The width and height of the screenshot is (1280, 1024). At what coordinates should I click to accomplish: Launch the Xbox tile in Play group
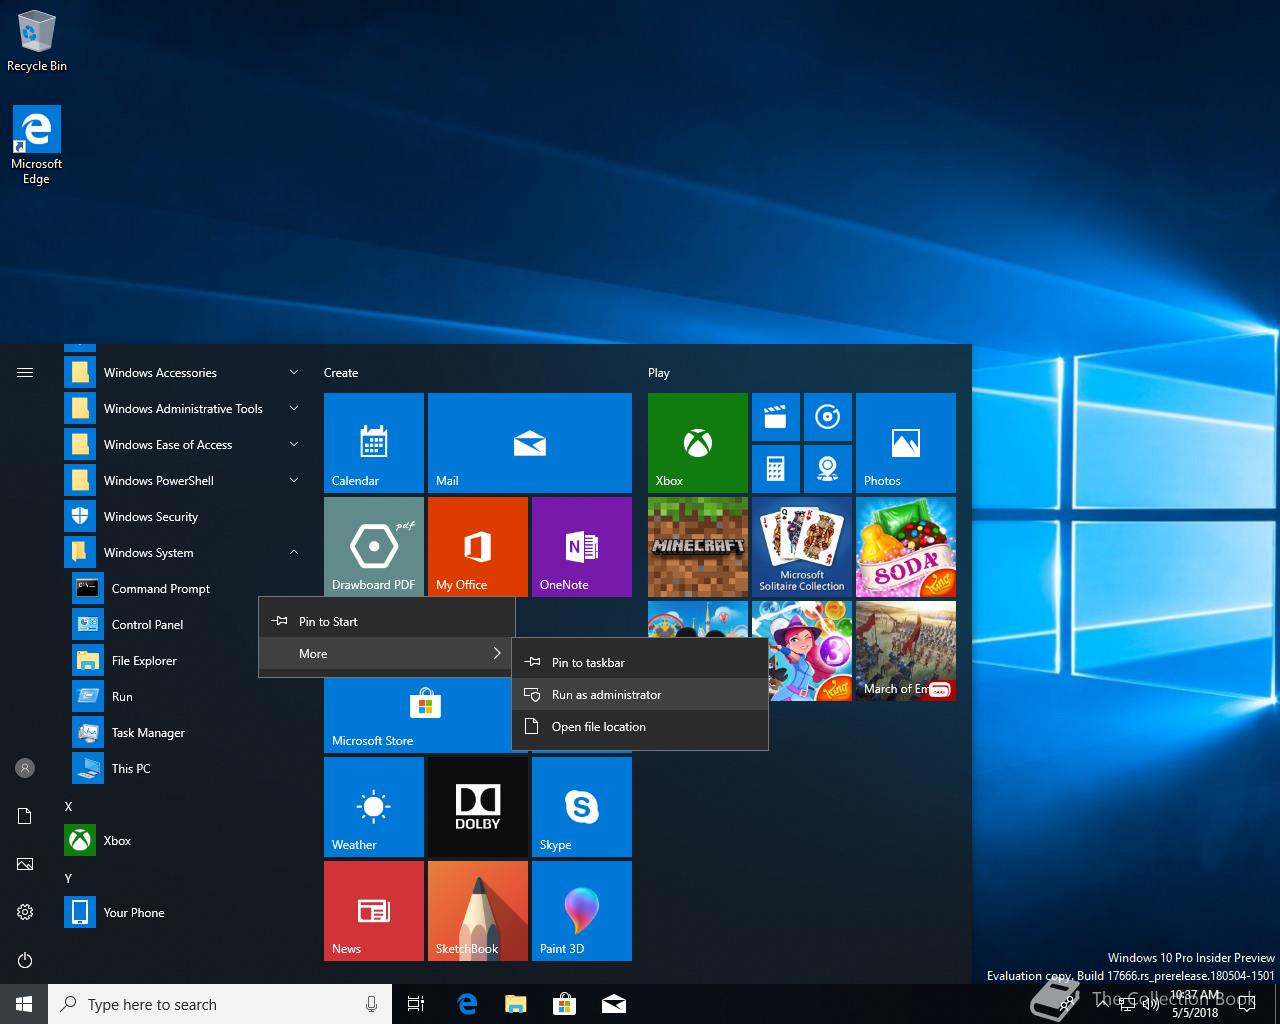coord(698,443)
